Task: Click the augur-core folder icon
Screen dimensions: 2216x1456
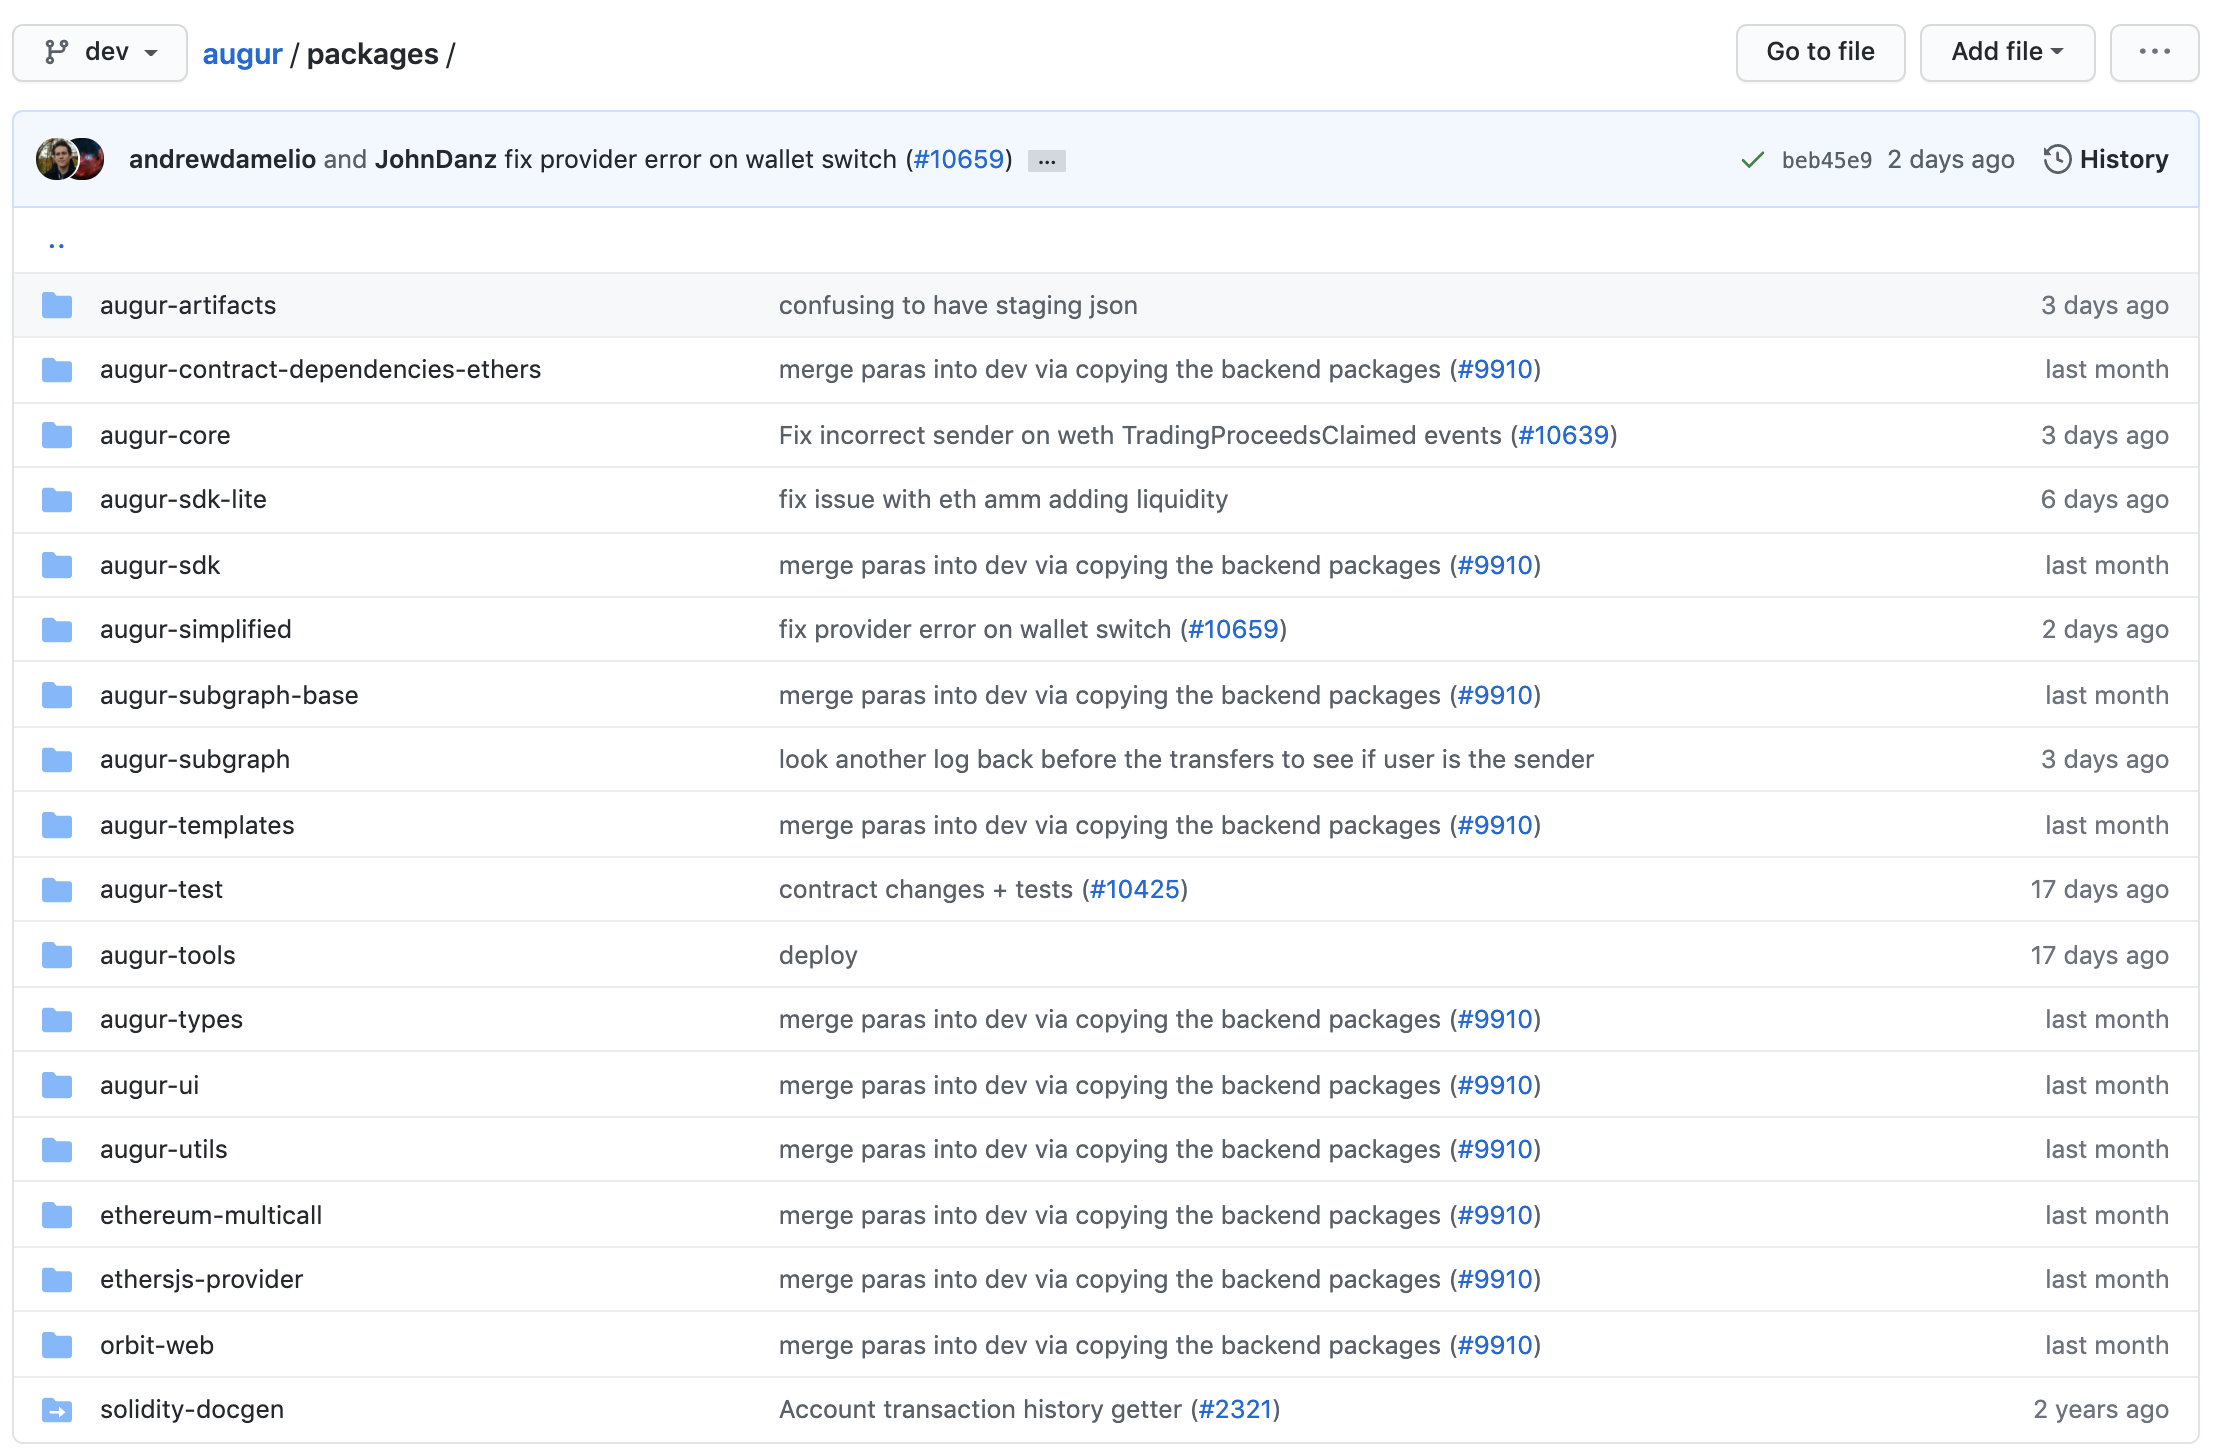Action: (57, 435)
